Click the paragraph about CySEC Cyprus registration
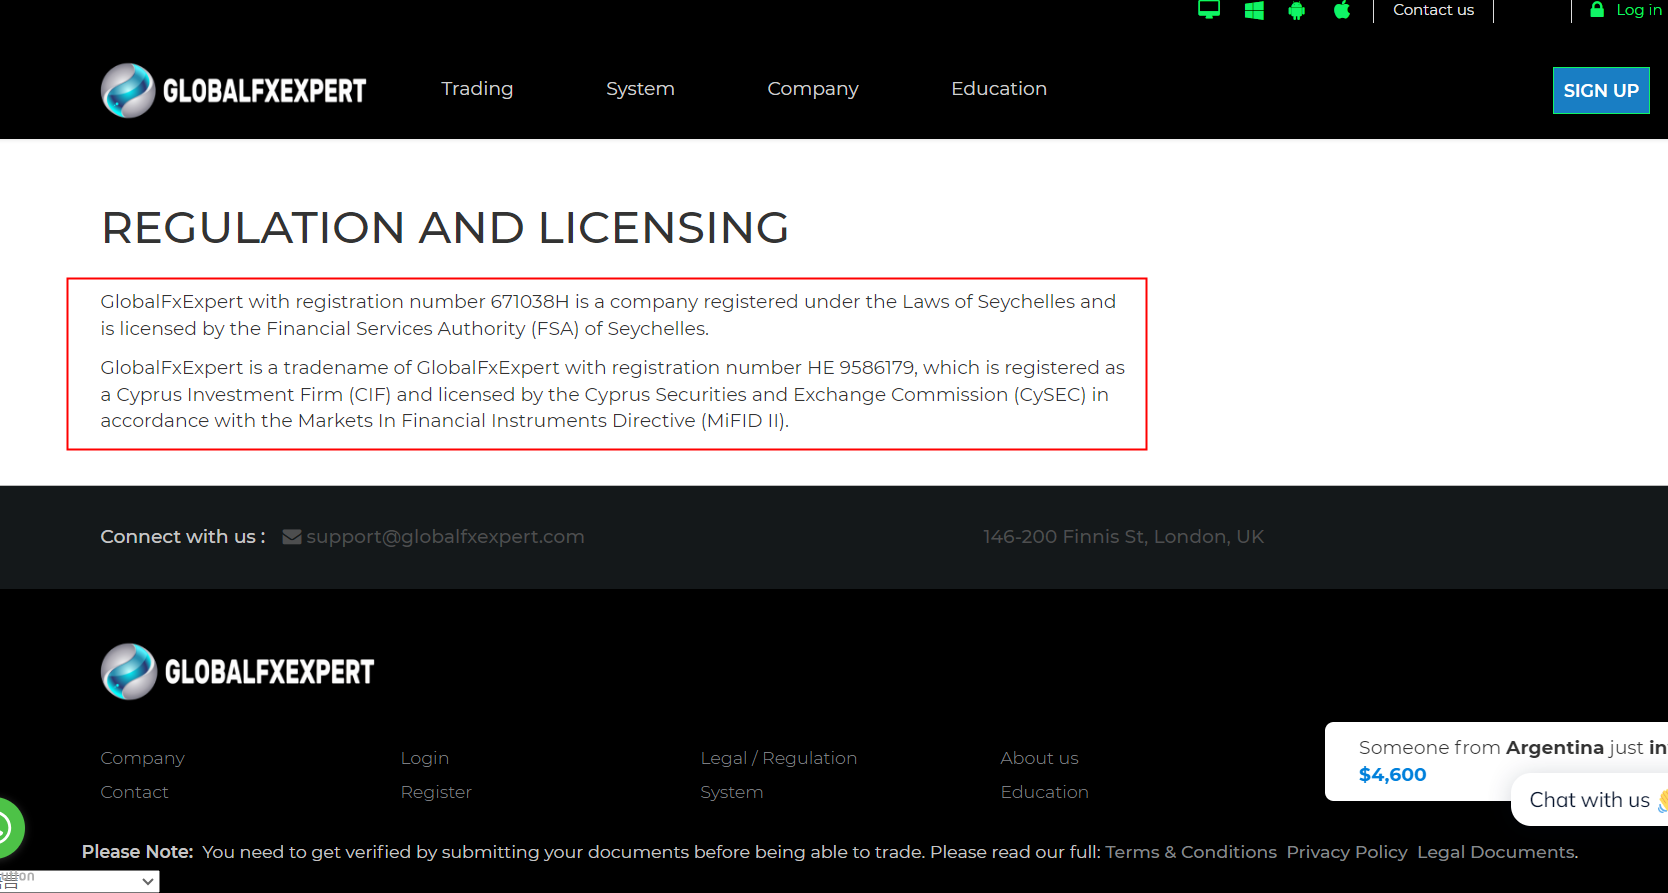The height and width of the screenshot is (893, 1668). pyautogui.click(x=612, y=394)
